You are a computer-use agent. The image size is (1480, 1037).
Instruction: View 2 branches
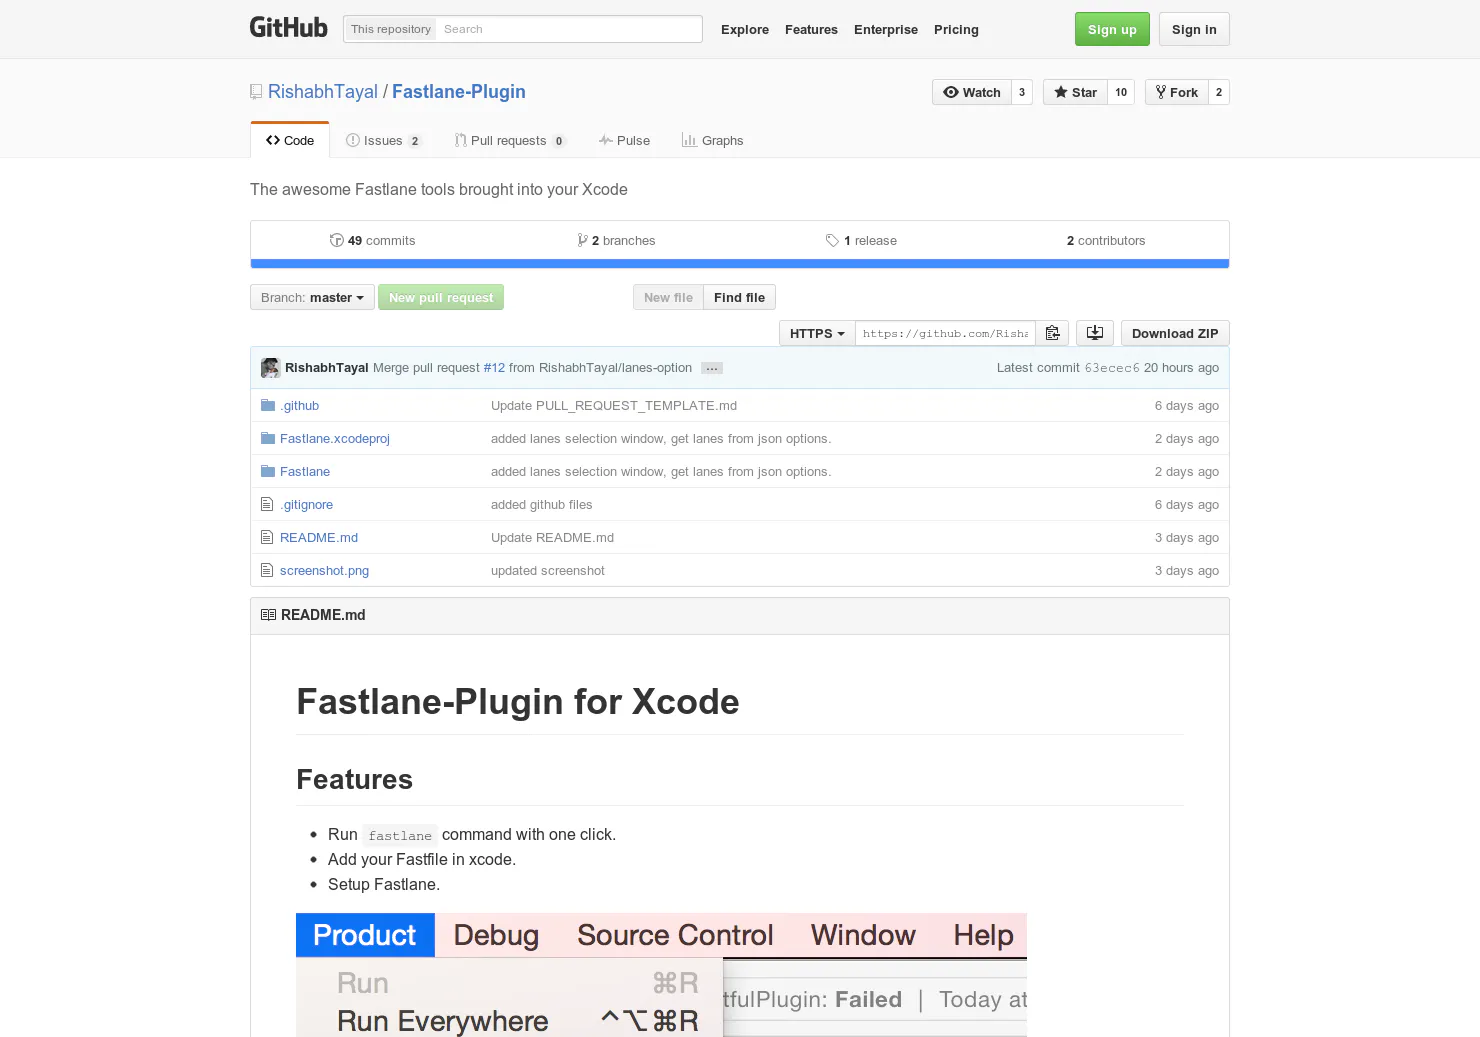point(617,240)
